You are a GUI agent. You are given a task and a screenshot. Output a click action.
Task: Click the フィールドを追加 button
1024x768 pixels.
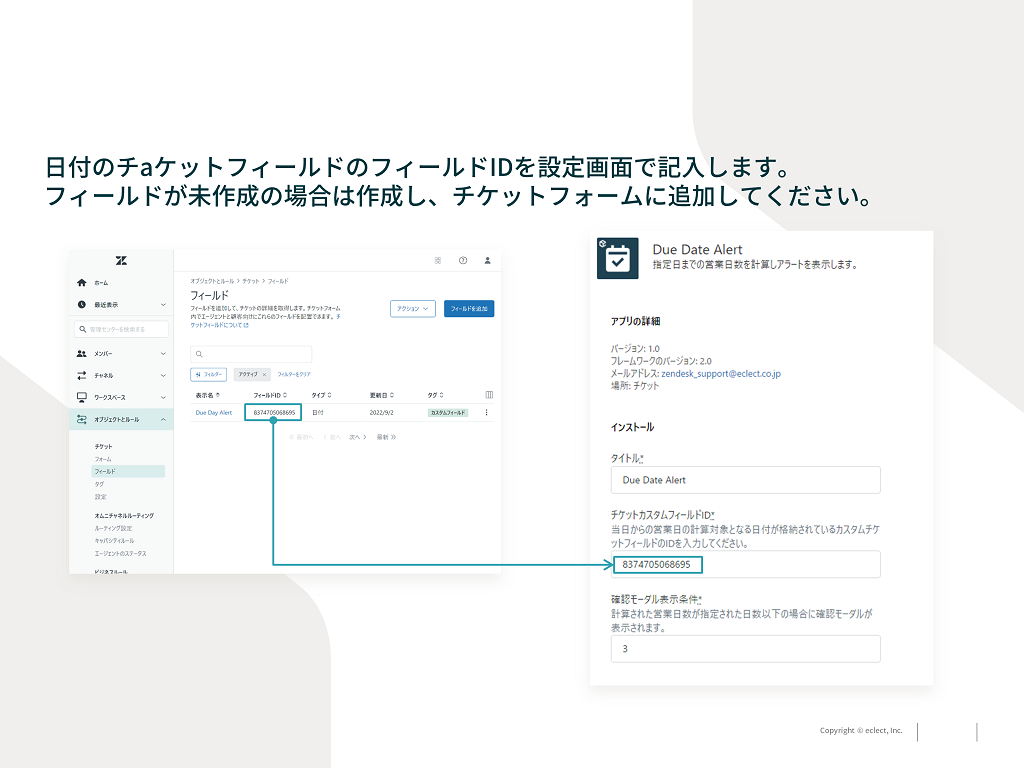468,309
